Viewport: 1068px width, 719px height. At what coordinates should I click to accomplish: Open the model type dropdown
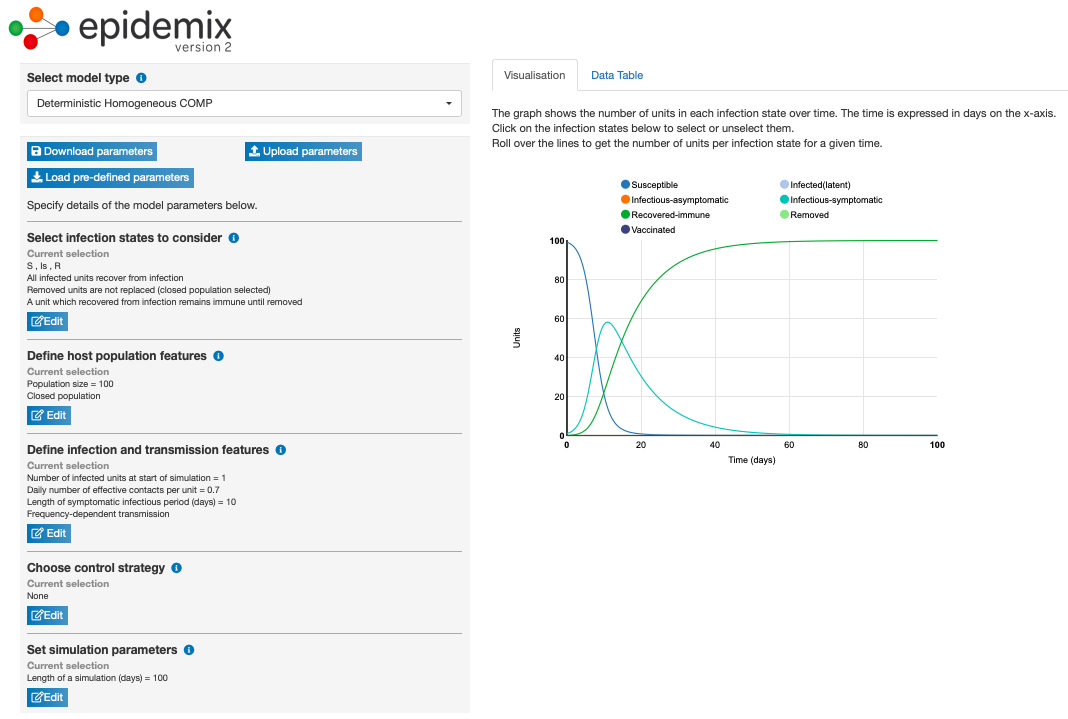pyautogui.click(x=244, y=103)
